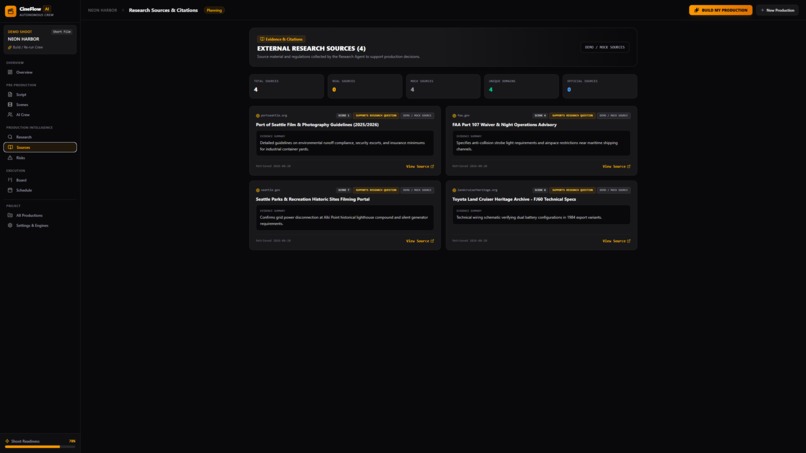Click the Short Film tag in project card
Screen dimensions: 806x453
pyautogui.click(x=62, y=32)
